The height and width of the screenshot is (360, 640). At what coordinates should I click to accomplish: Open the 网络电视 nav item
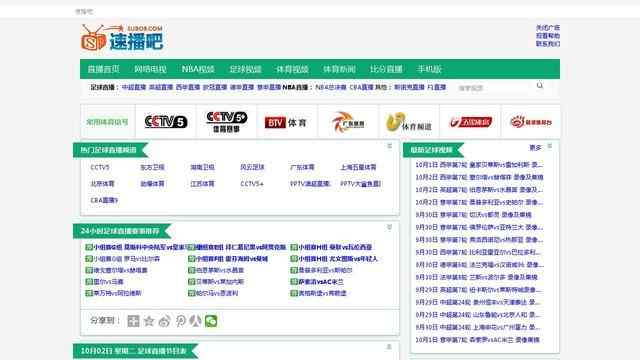[x=151, y=69]
